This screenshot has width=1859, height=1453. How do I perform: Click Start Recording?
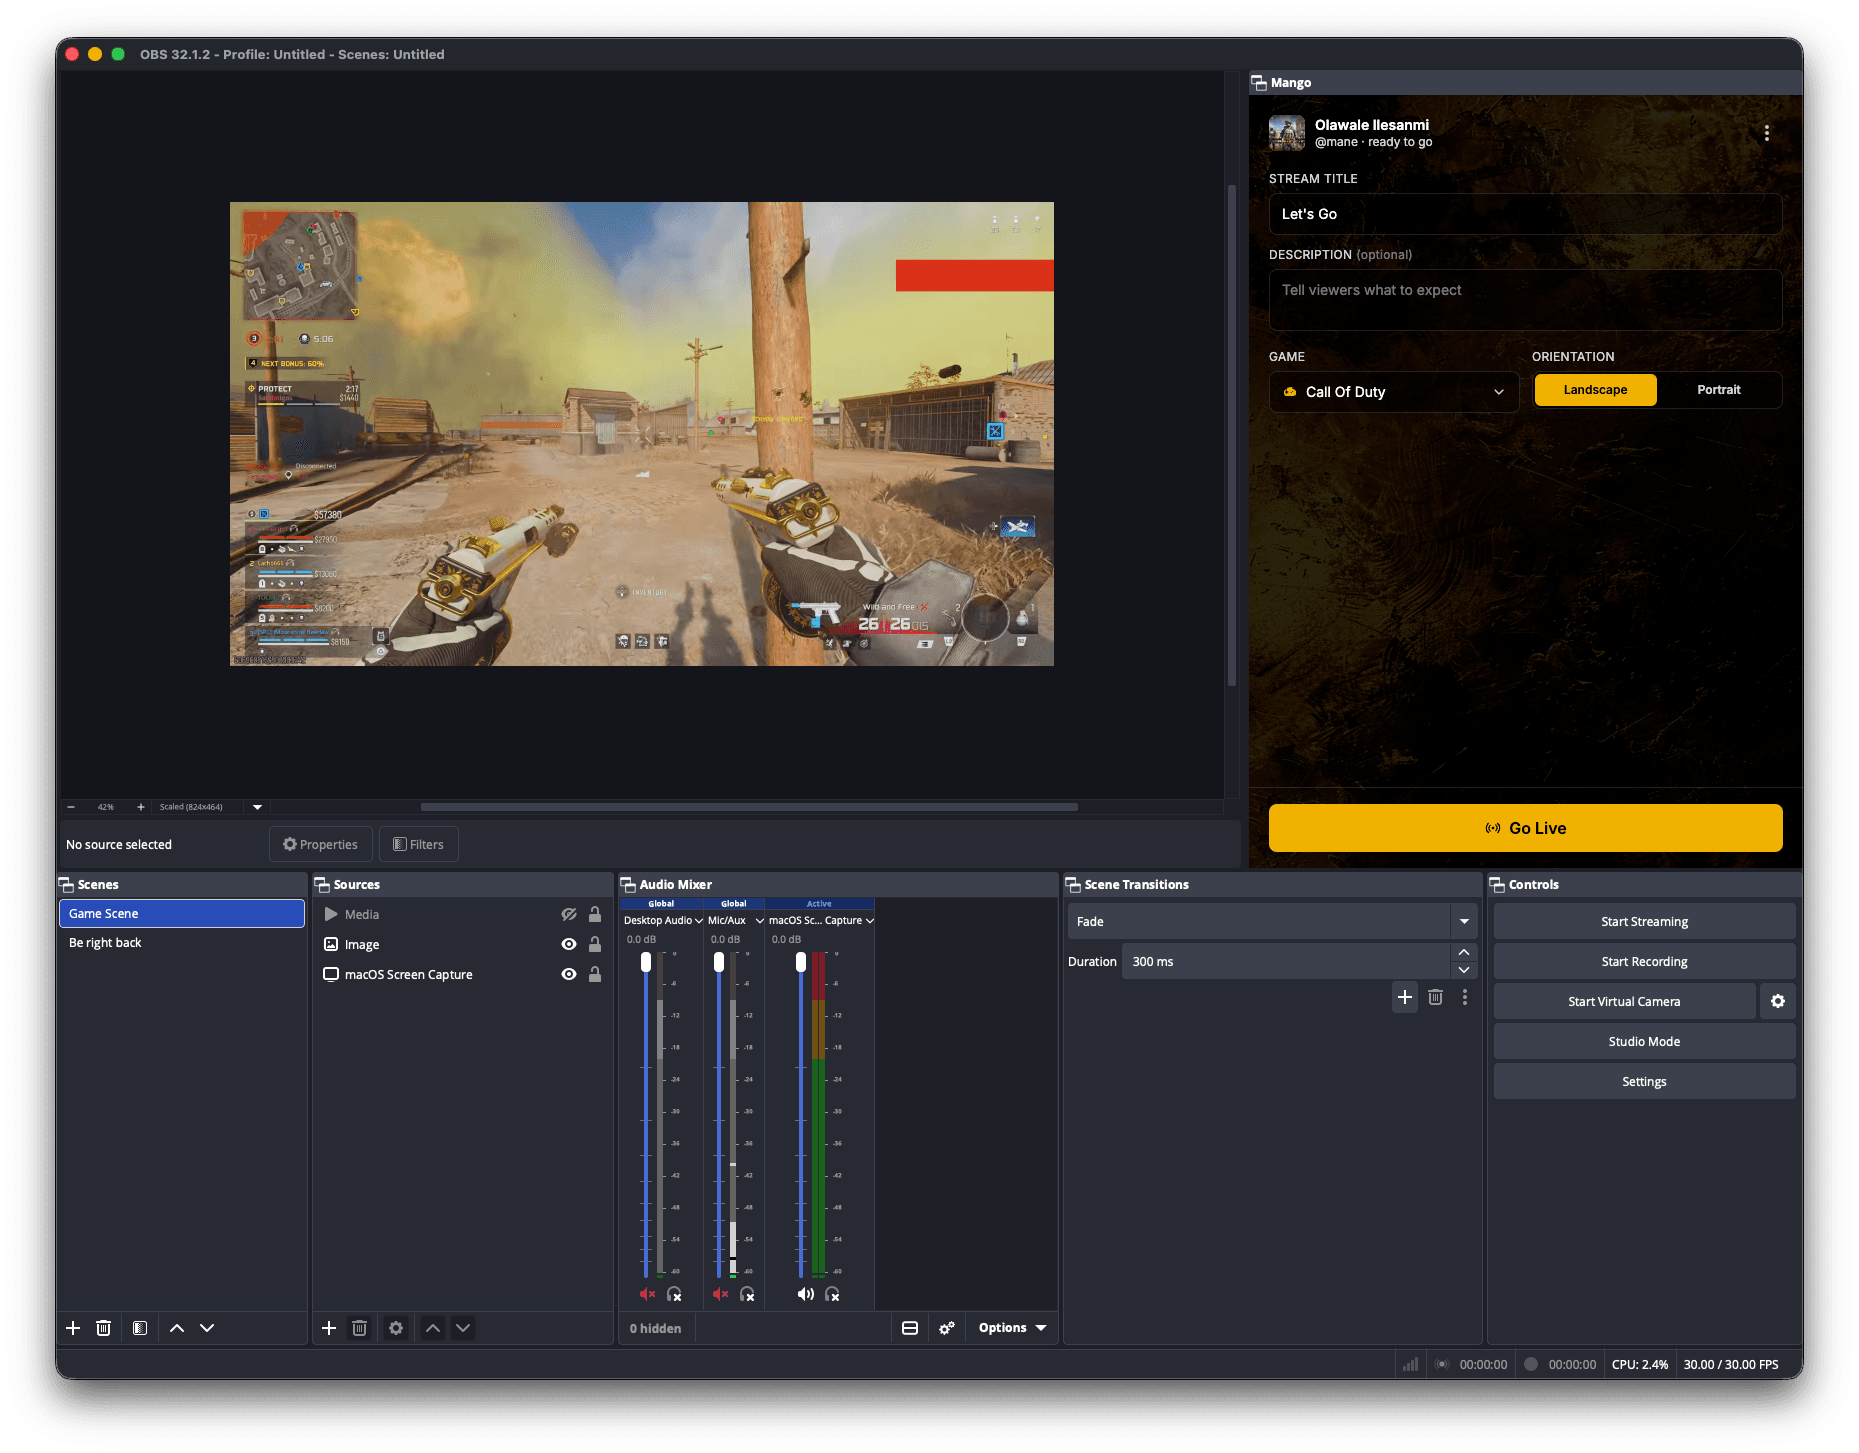pos(1644,961)
